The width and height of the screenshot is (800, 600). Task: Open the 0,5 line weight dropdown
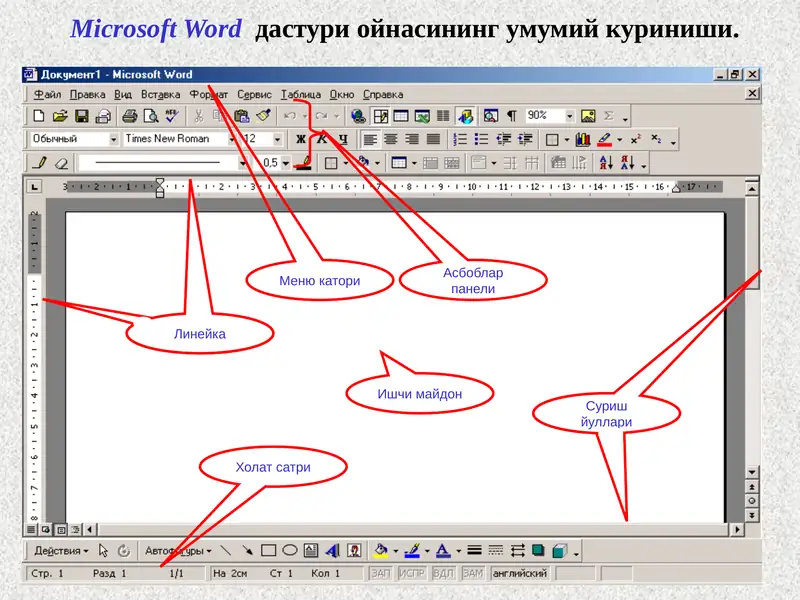pyautogui.click(x=286, y=163)
